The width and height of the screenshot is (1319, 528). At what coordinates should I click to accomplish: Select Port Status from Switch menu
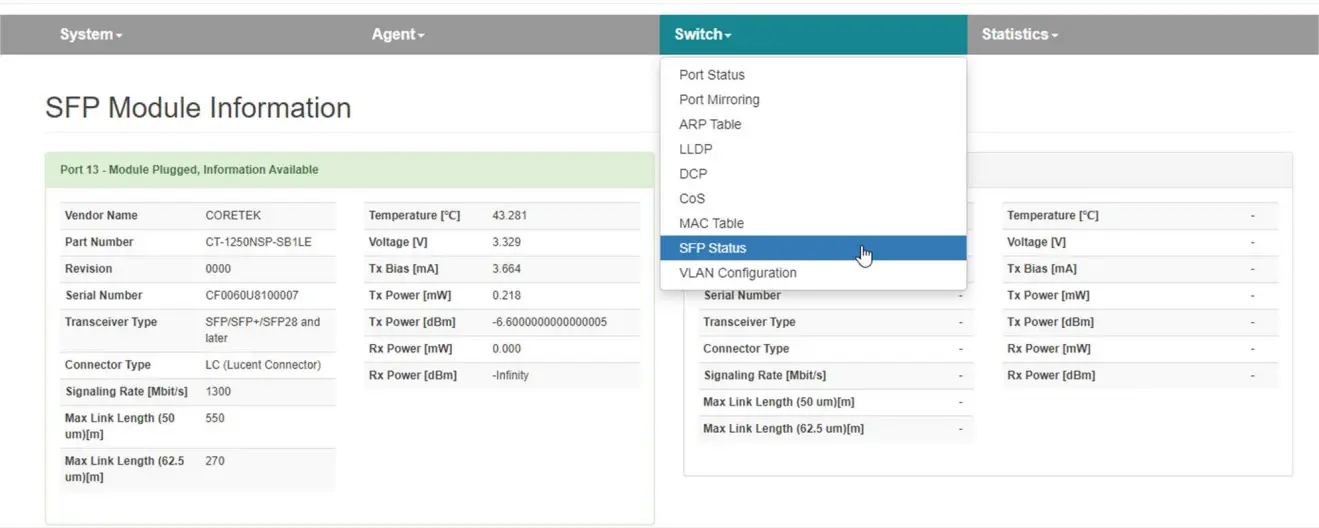click(813, 75)
